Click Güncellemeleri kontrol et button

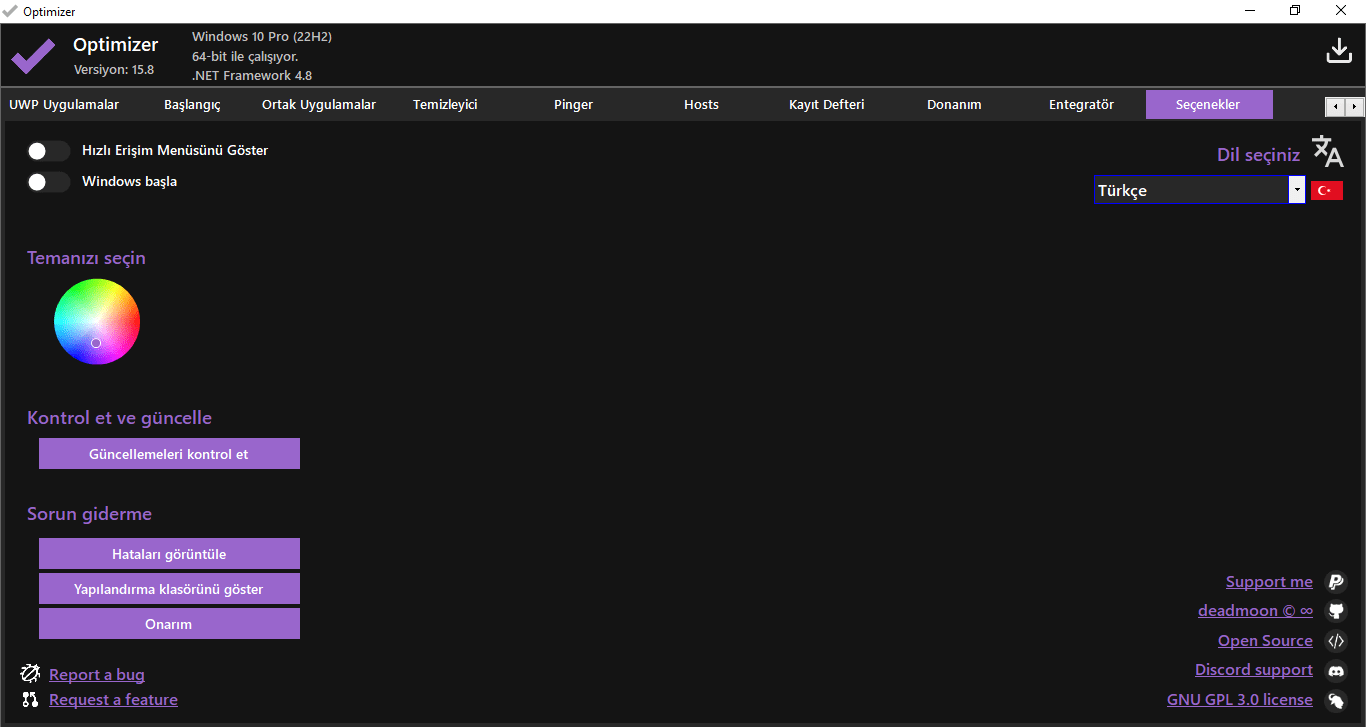pyautogui.click(x=169, y=453)
